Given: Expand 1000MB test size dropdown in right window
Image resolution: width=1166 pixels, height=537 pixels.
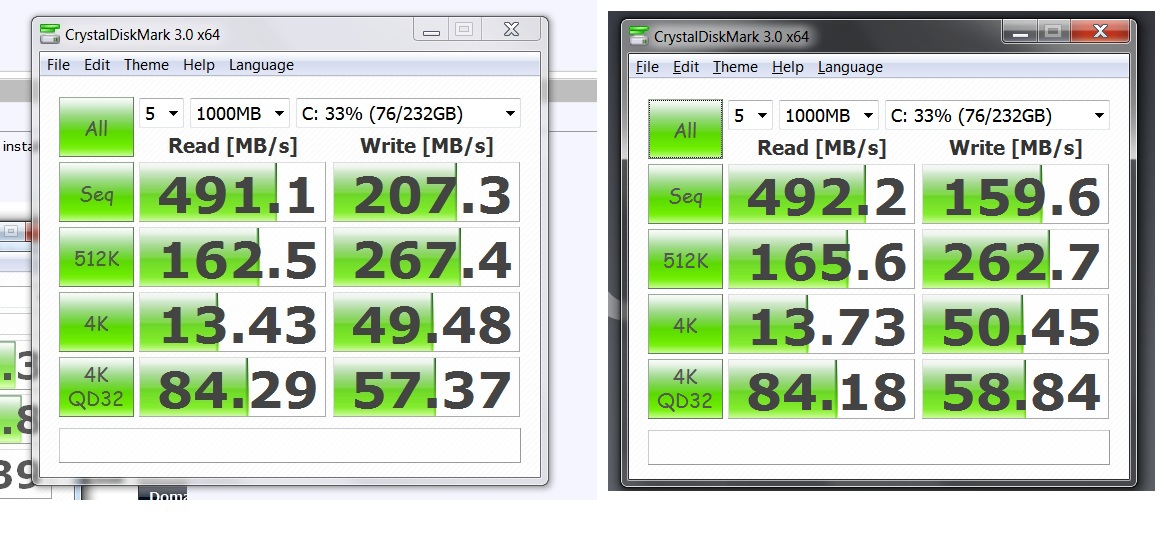Looking at the screenshot, I should coord(828,116).
